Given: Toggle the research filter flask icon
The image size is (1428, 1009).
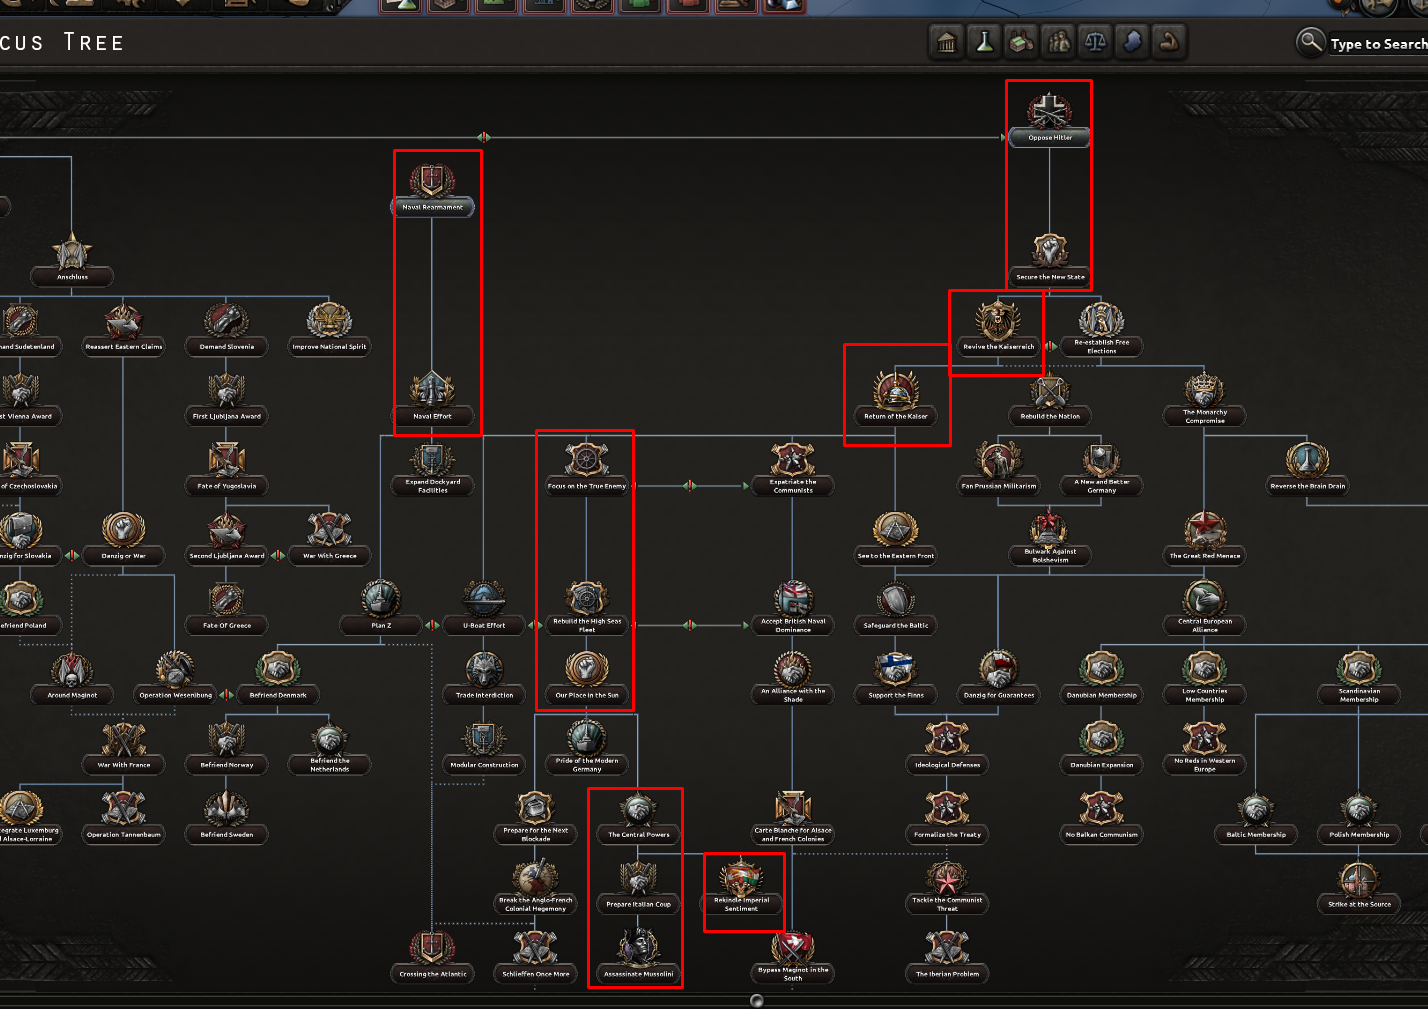Looking at the screenshot, I should click(984, 42).
